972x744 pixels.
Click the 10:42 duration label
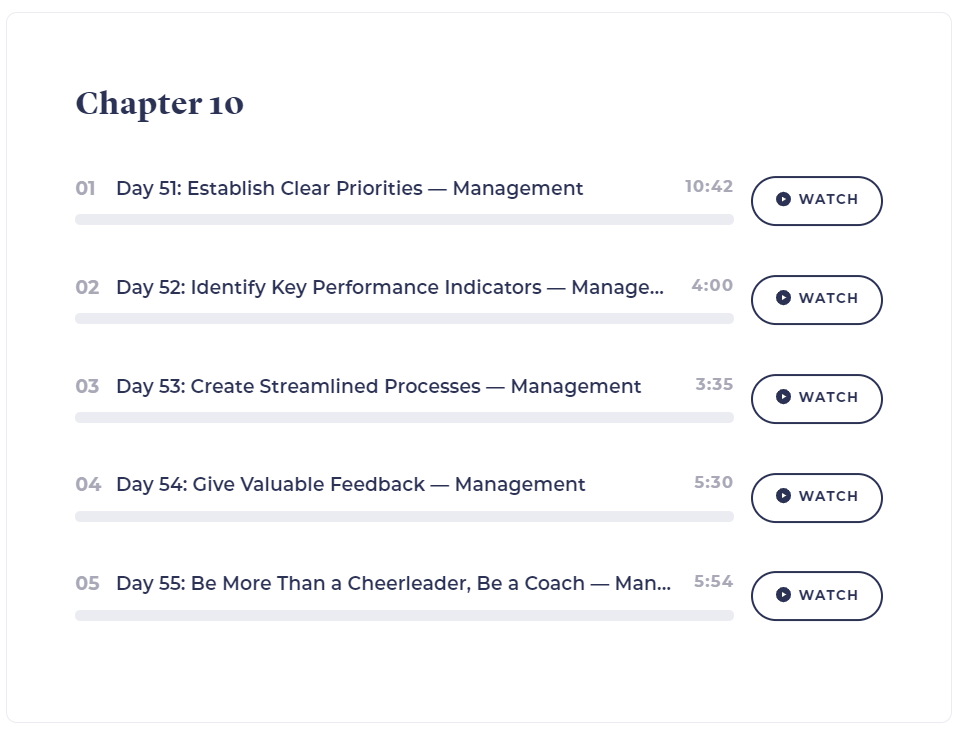(x=709, y=187)
